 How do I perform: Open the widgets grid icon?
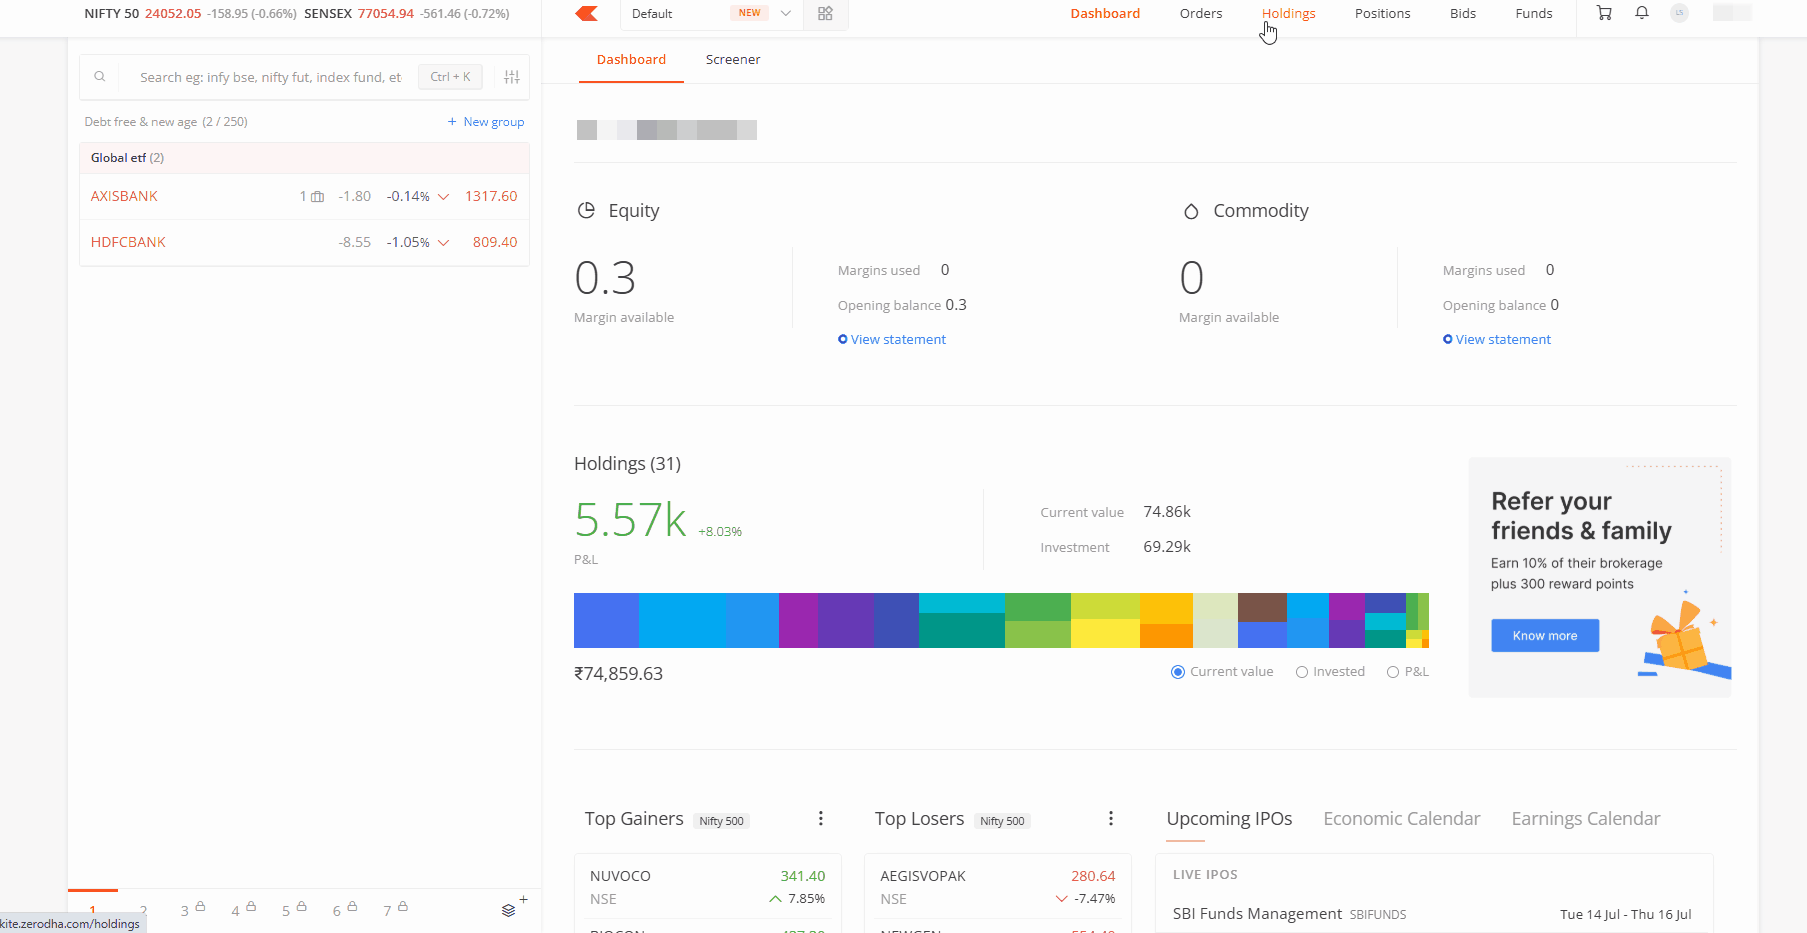[x=825, y=13]
